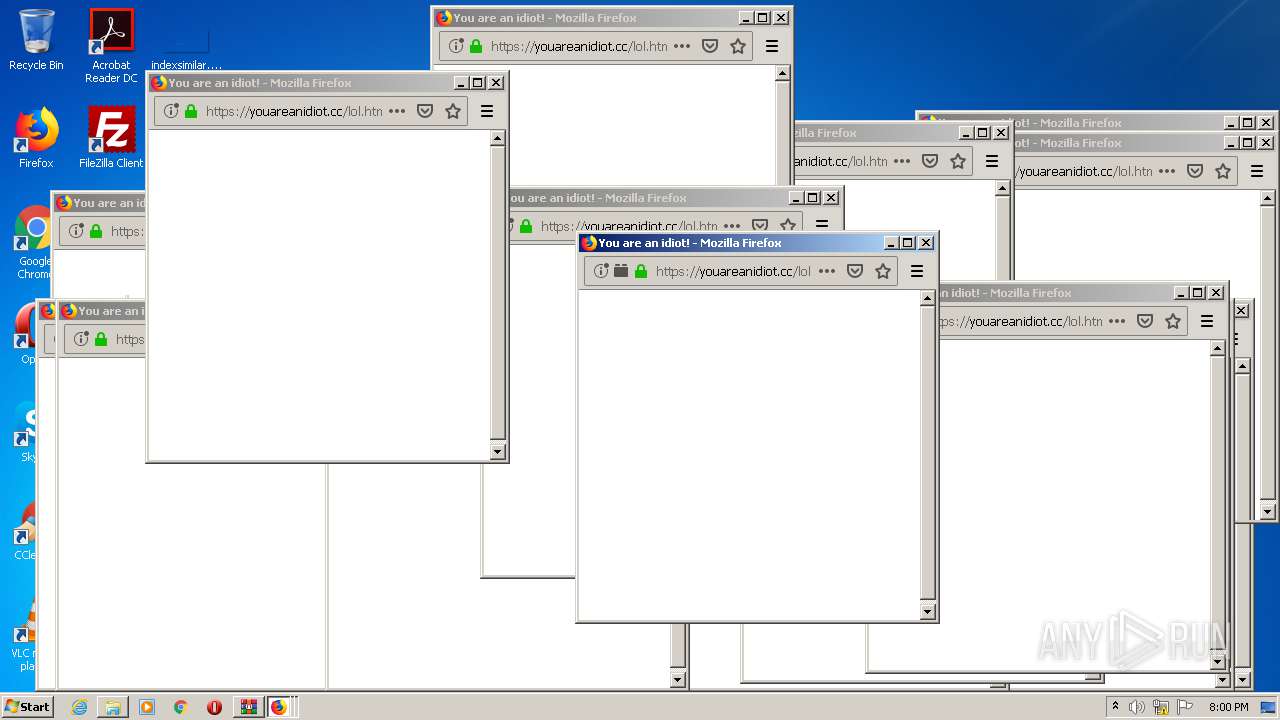Click the Opera icon in the taskbar
This screenshot has height=720, width=1280.
(x=214, y=707)
